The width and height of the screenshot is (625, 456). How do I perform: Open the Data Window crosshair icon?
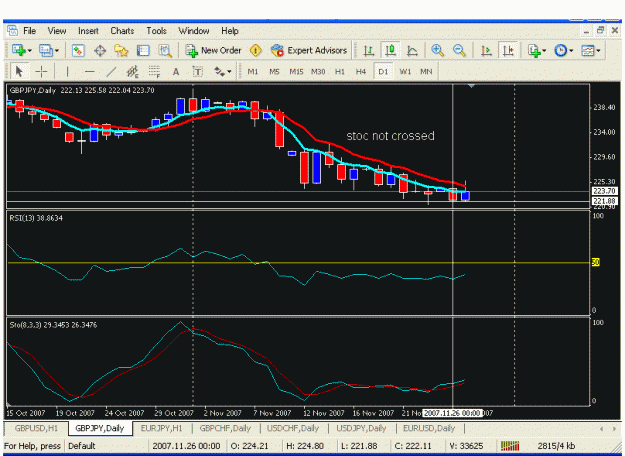[x=100, y=51]
